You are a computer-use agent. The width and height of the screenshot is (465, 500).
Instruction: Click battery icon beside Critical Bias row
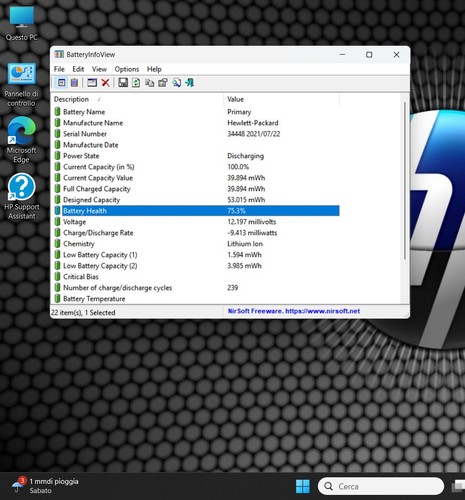point(58,277)
